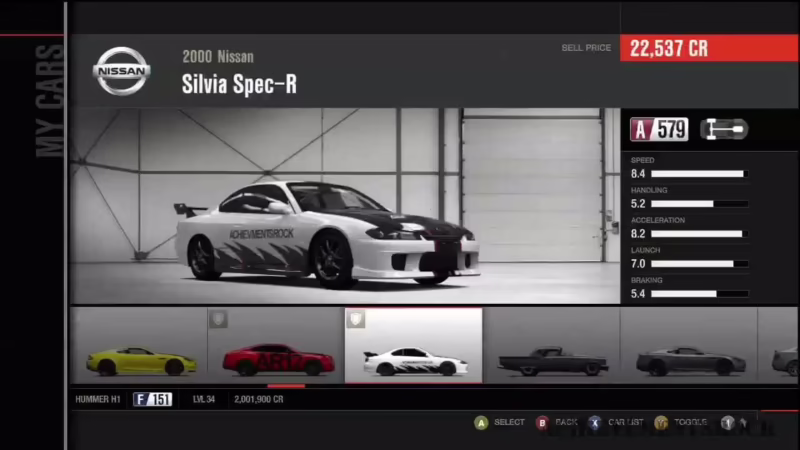The height and width of the screenshot is (450, 800).
Task: Click the LAUNCH label
Action: (x=645, y=250)
